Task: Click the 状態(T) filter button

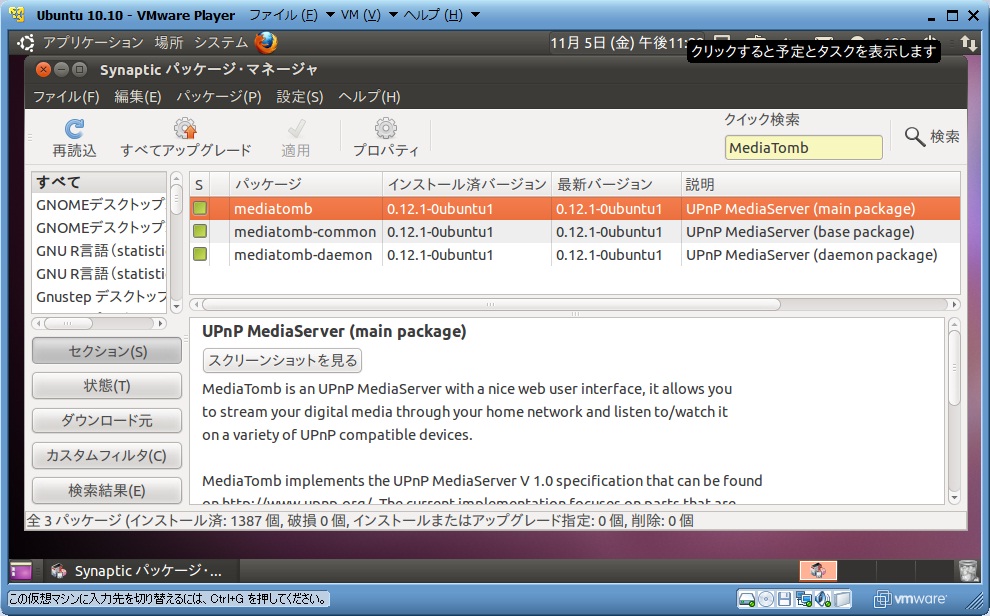Action: tap(107, 386)
